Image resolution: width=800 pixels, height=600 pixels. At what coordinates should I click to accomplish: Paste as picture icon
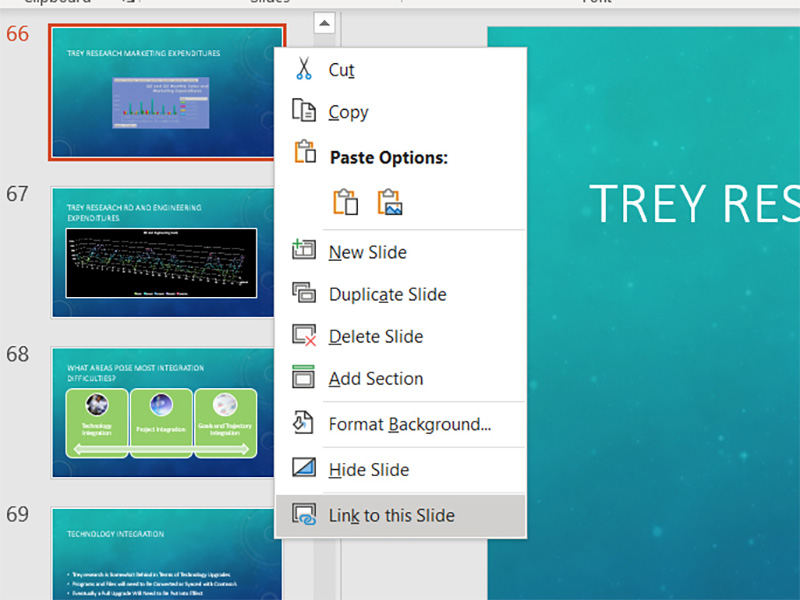coord(390,202)
